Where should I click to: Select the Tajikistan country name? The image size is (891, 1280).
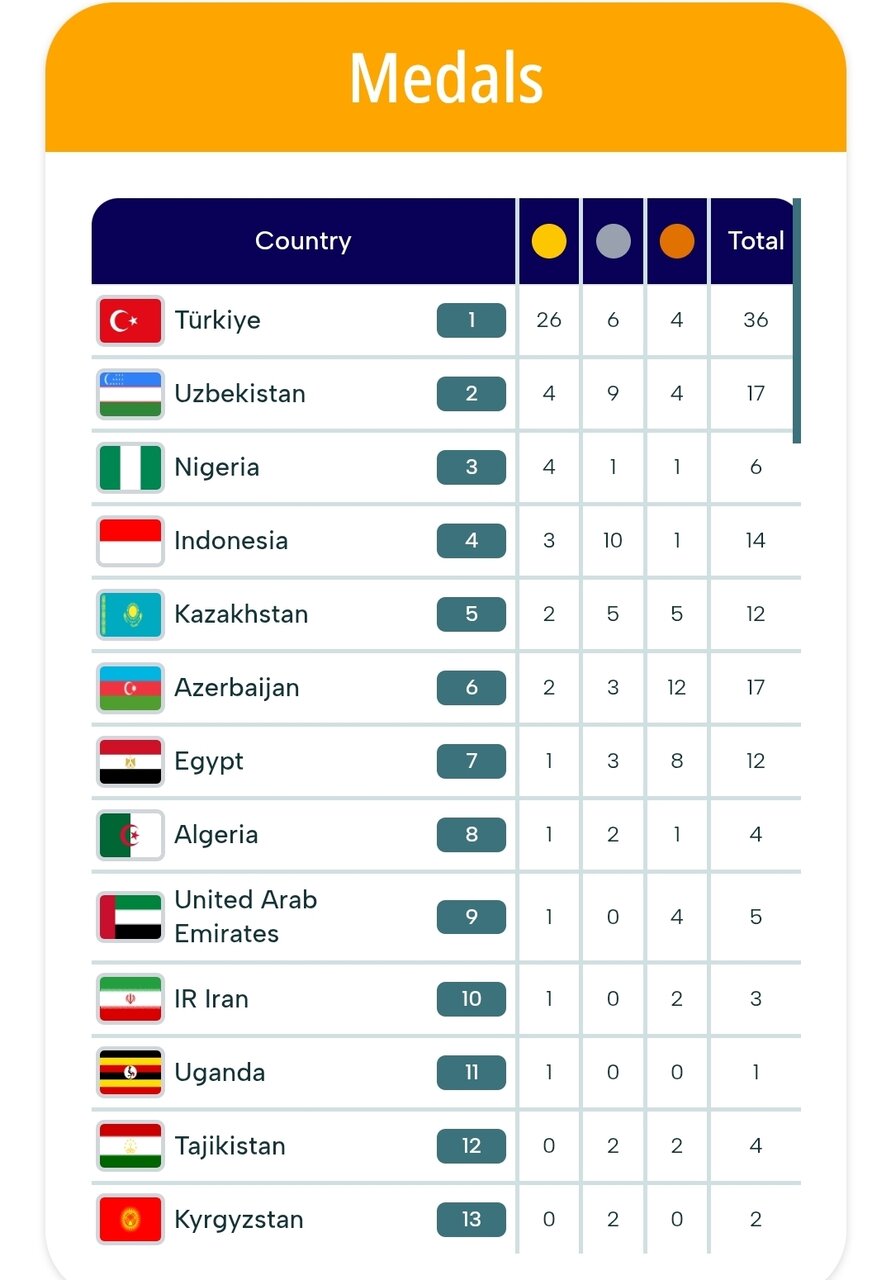point(230,1146)
